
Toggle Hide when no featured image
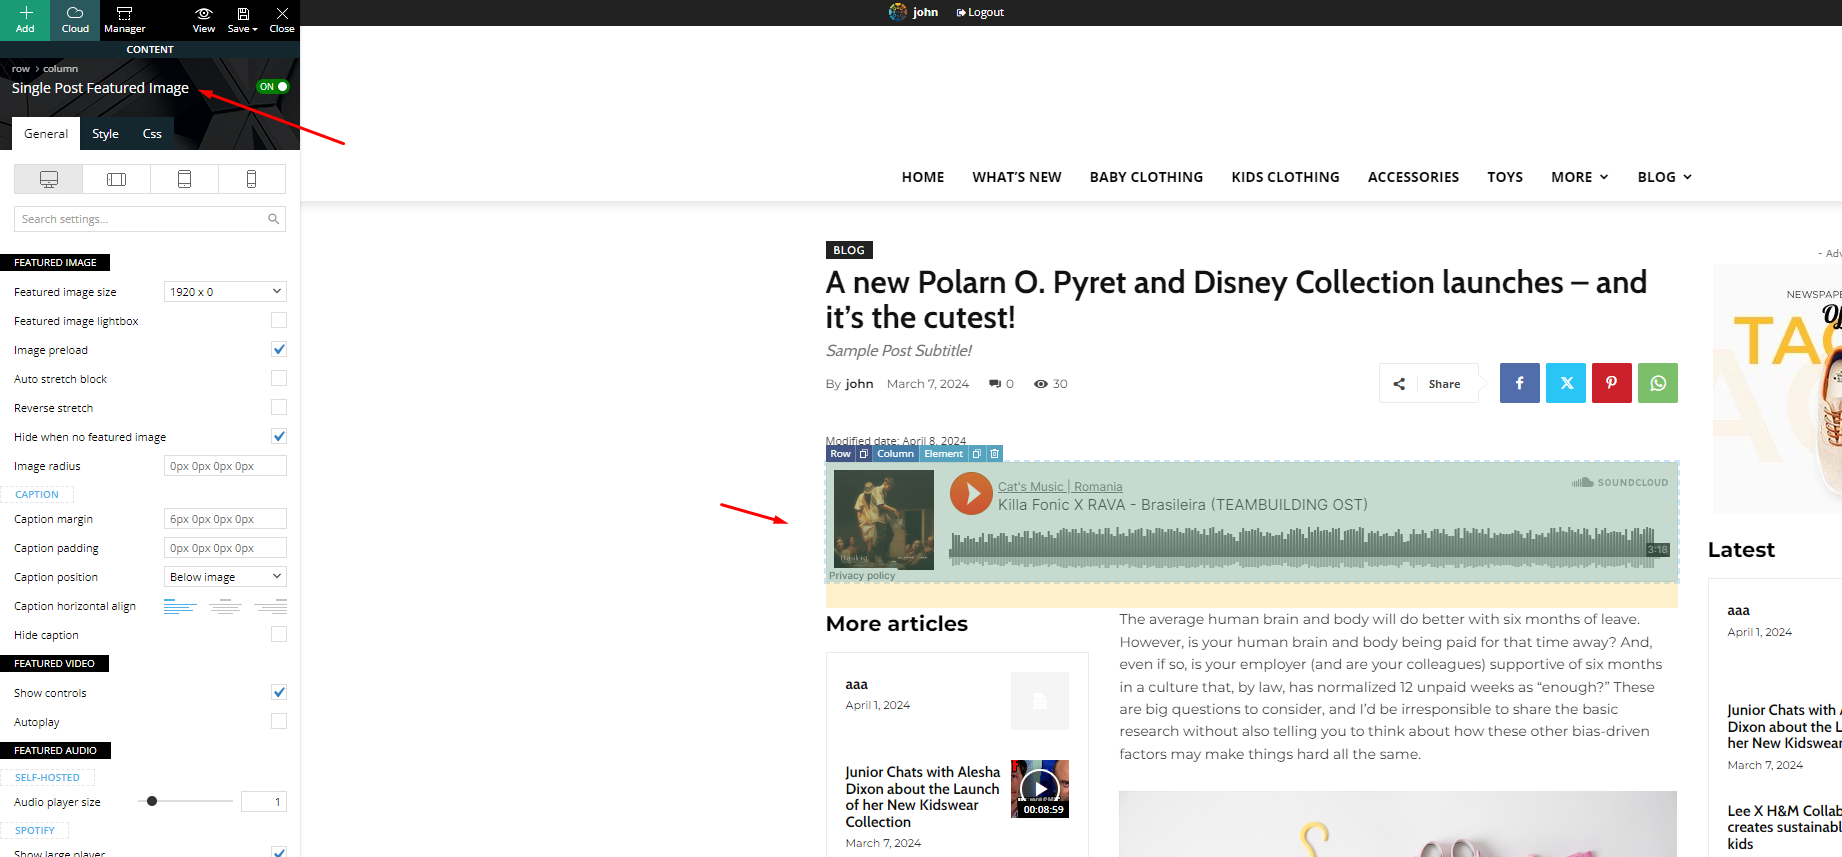click(279, 436)
